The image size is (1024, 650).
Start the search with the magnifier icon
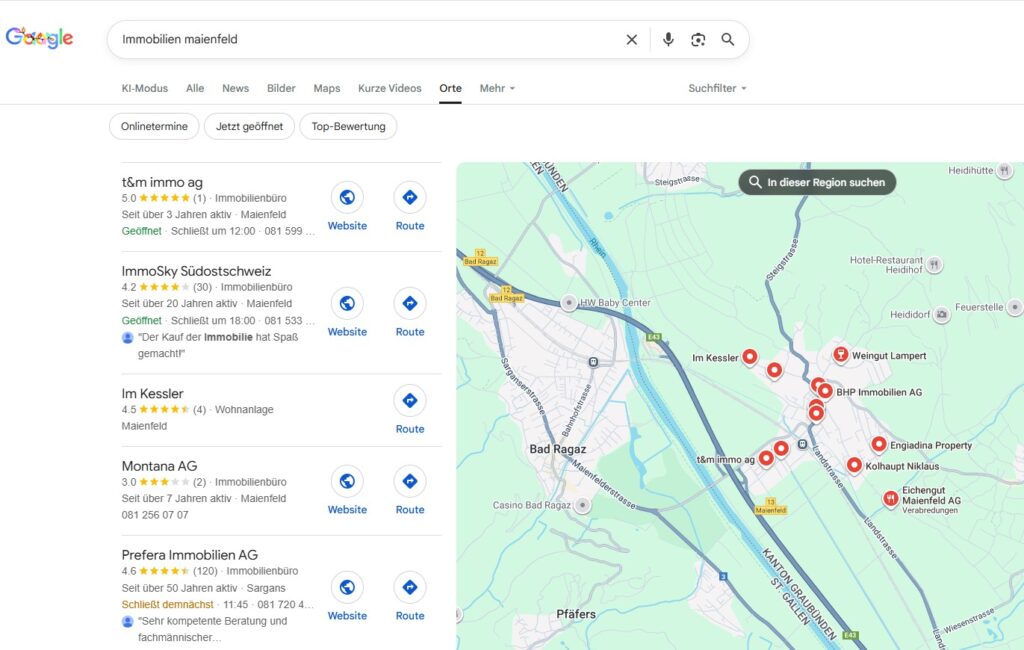click(x=728, y=39)
